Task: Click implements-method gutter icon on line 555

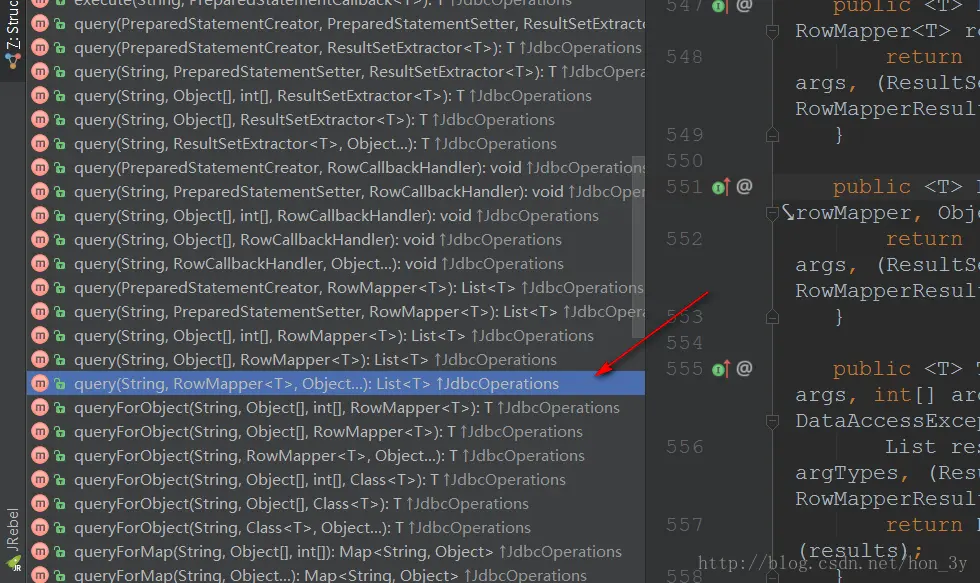Action: (x=721, y=369)
